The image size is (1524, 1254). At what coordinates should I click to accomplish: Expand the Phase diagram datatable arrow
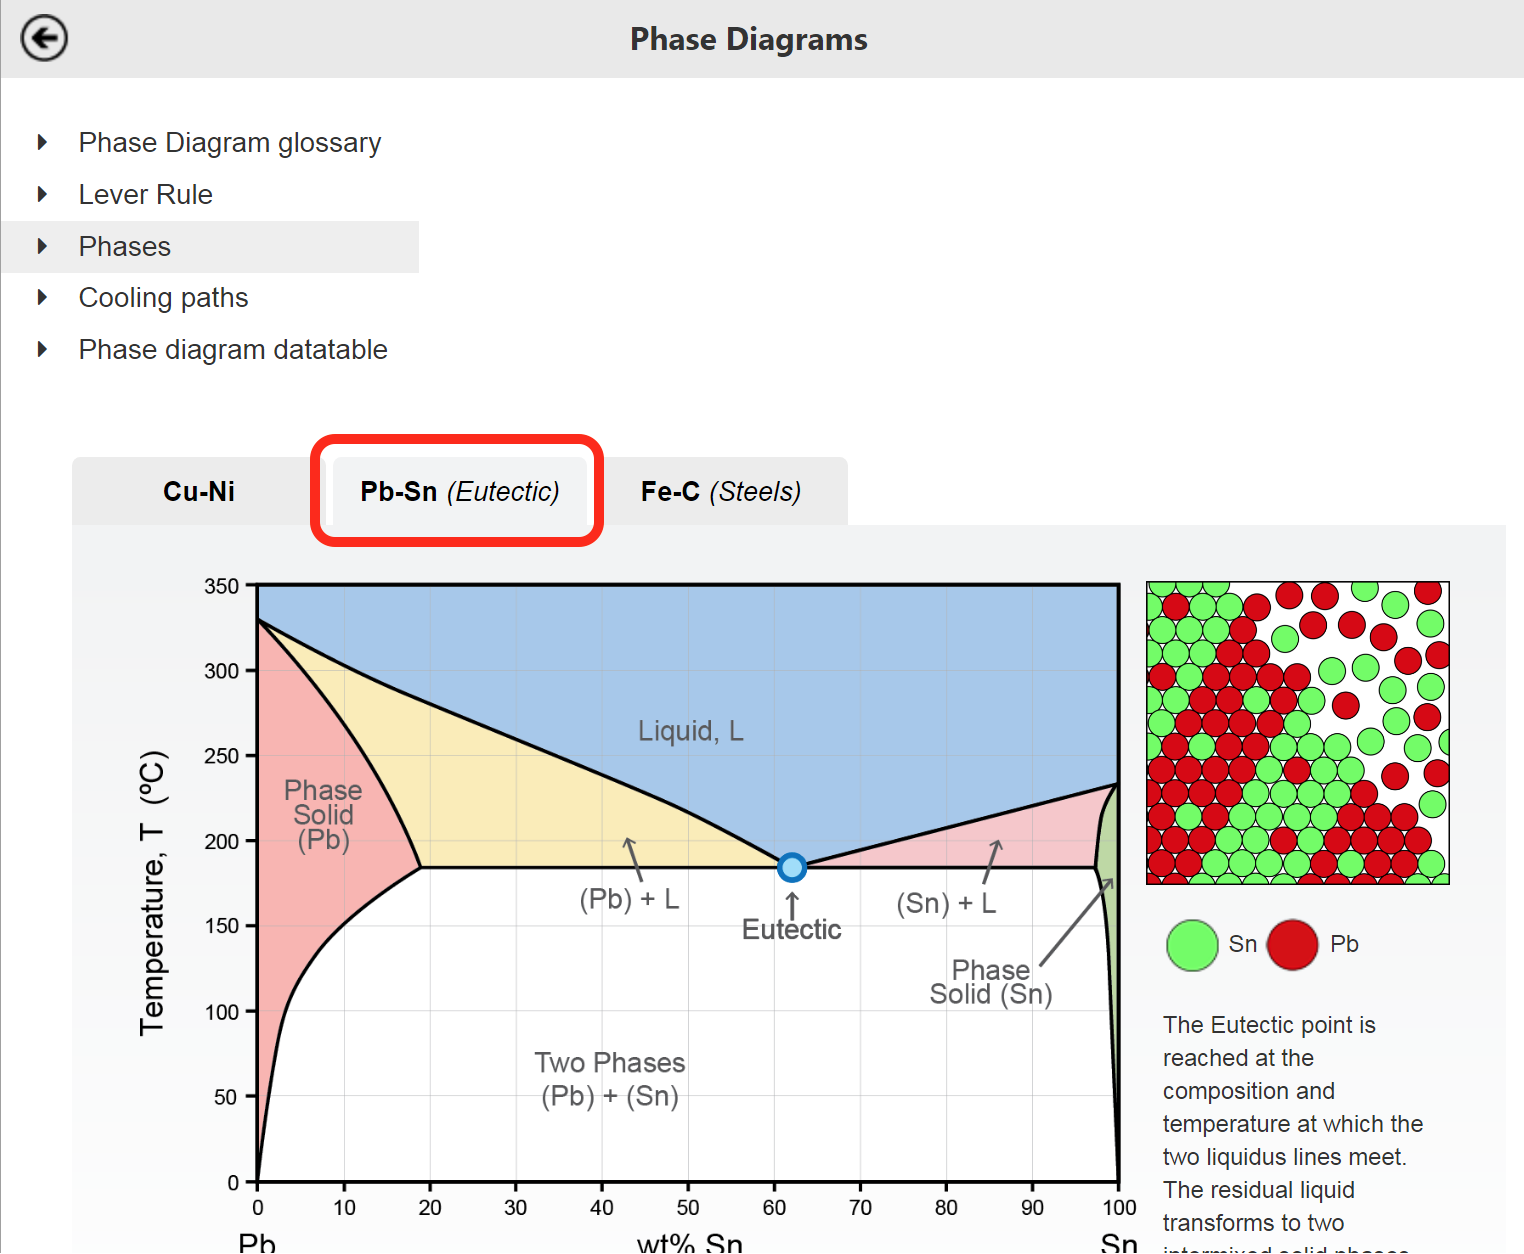[42, 349]
